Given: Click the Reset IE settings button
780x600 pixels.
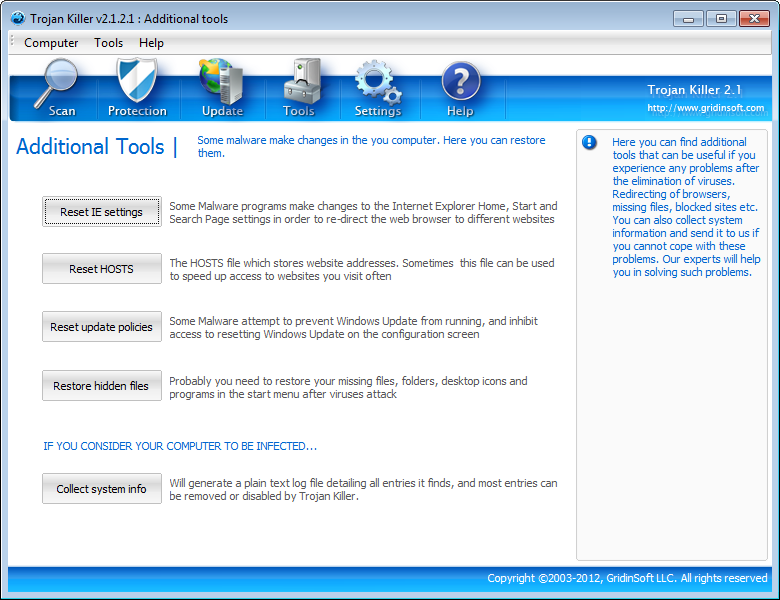Looking at the screenshot, I should 102,211.
